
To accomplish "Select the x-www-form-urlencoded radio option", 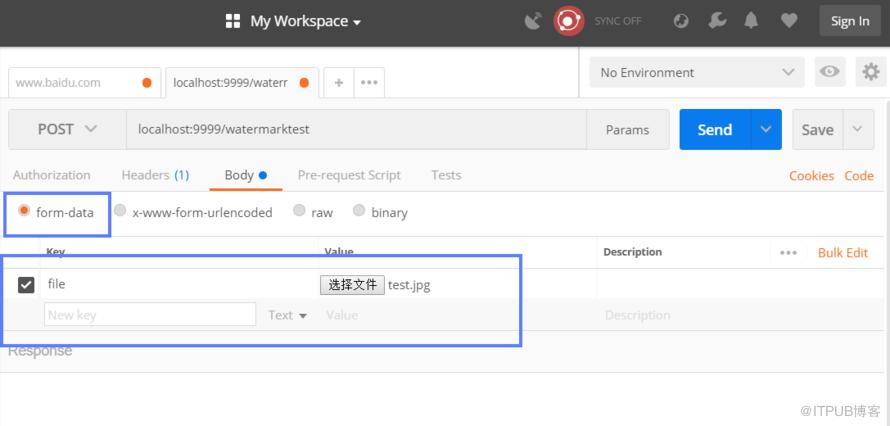I will click(120, 211).
